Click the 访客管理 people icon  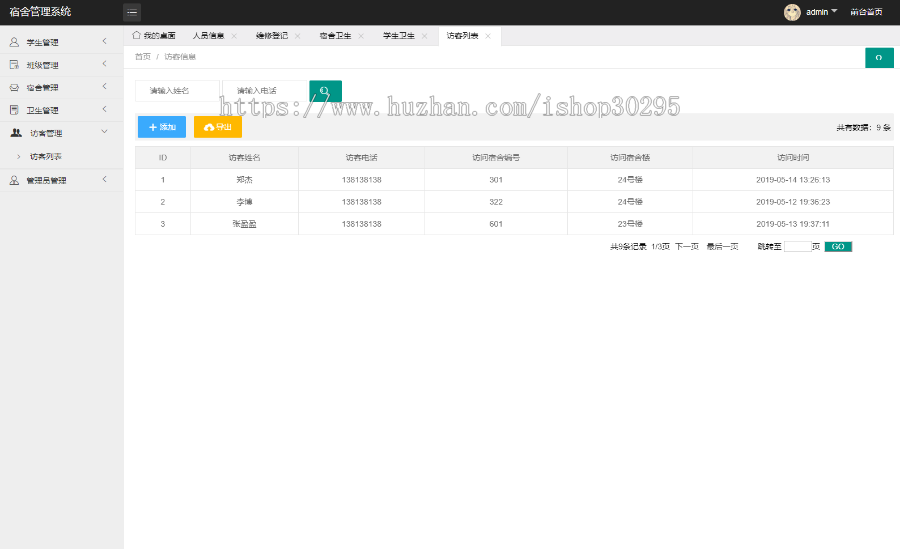16,133
